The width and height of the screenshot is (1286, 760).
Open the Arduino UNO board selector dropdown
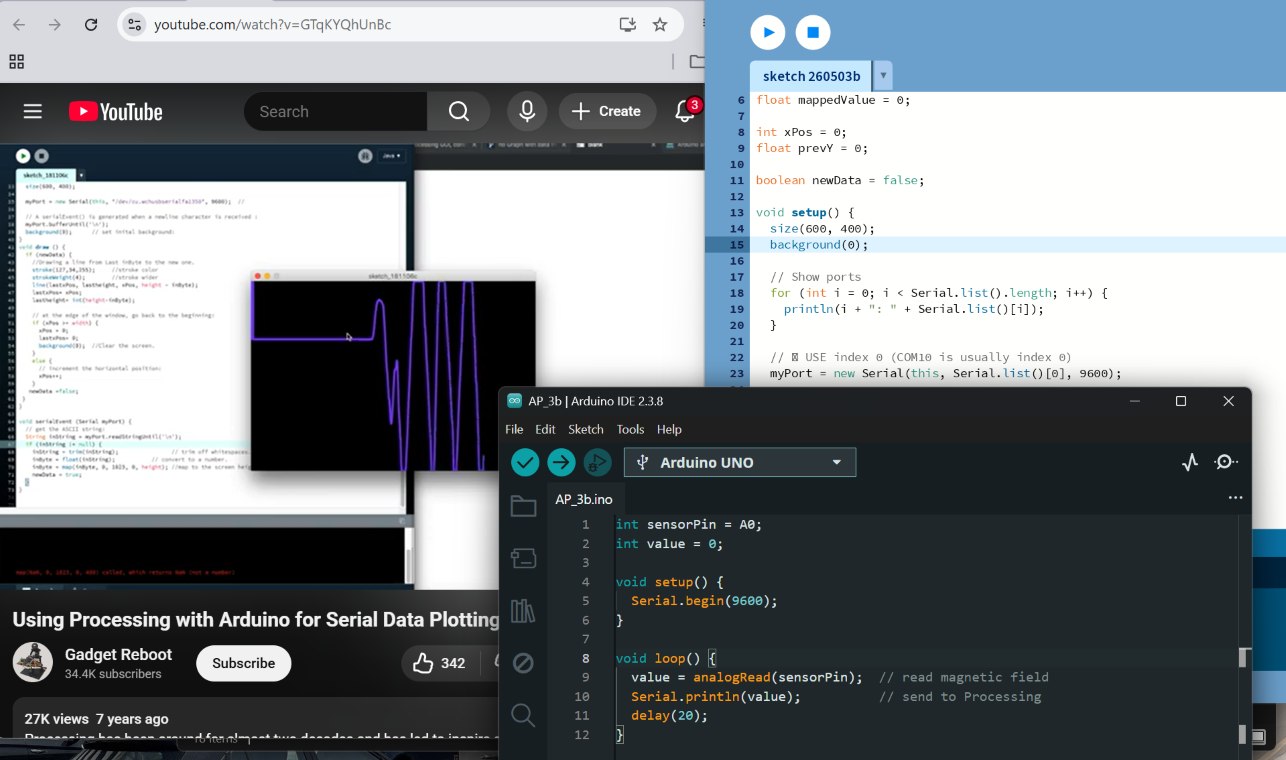click(x=740, y=462)
